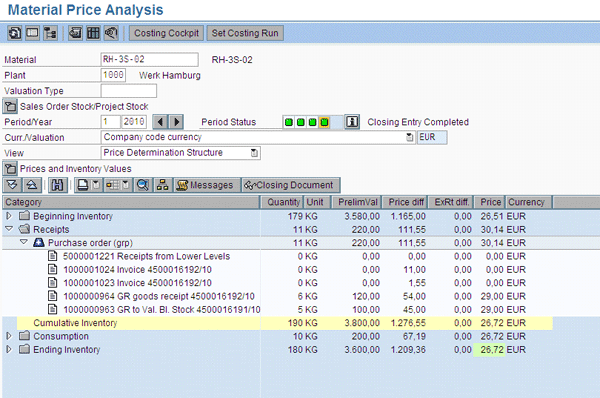The height and width of the screenshot is (398, 600).
Task: Click the eye-like display icon in top toolbar
Action: pos(111,33)
